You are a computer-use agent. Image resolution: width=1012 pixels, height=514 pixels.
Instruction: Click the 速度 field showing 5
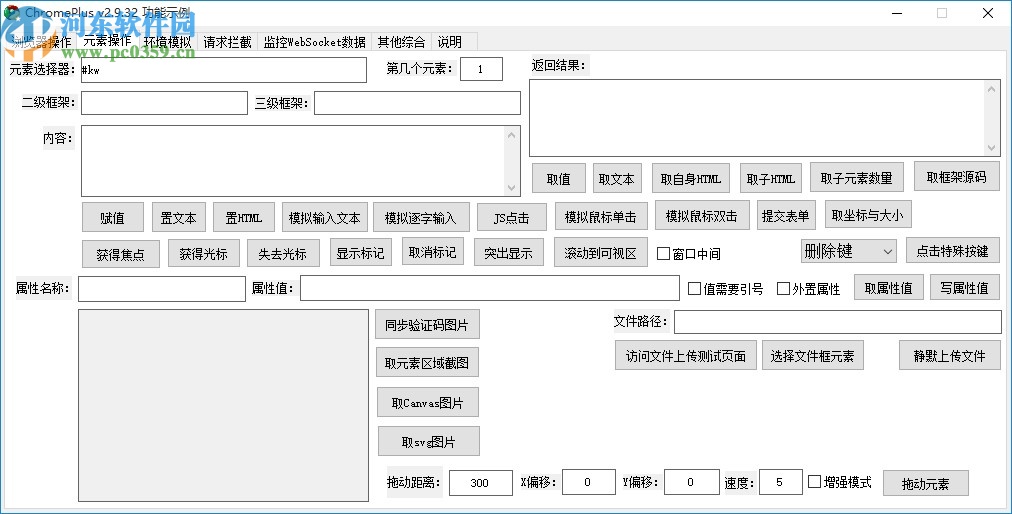pyautogui.click(x=781, y=482)
